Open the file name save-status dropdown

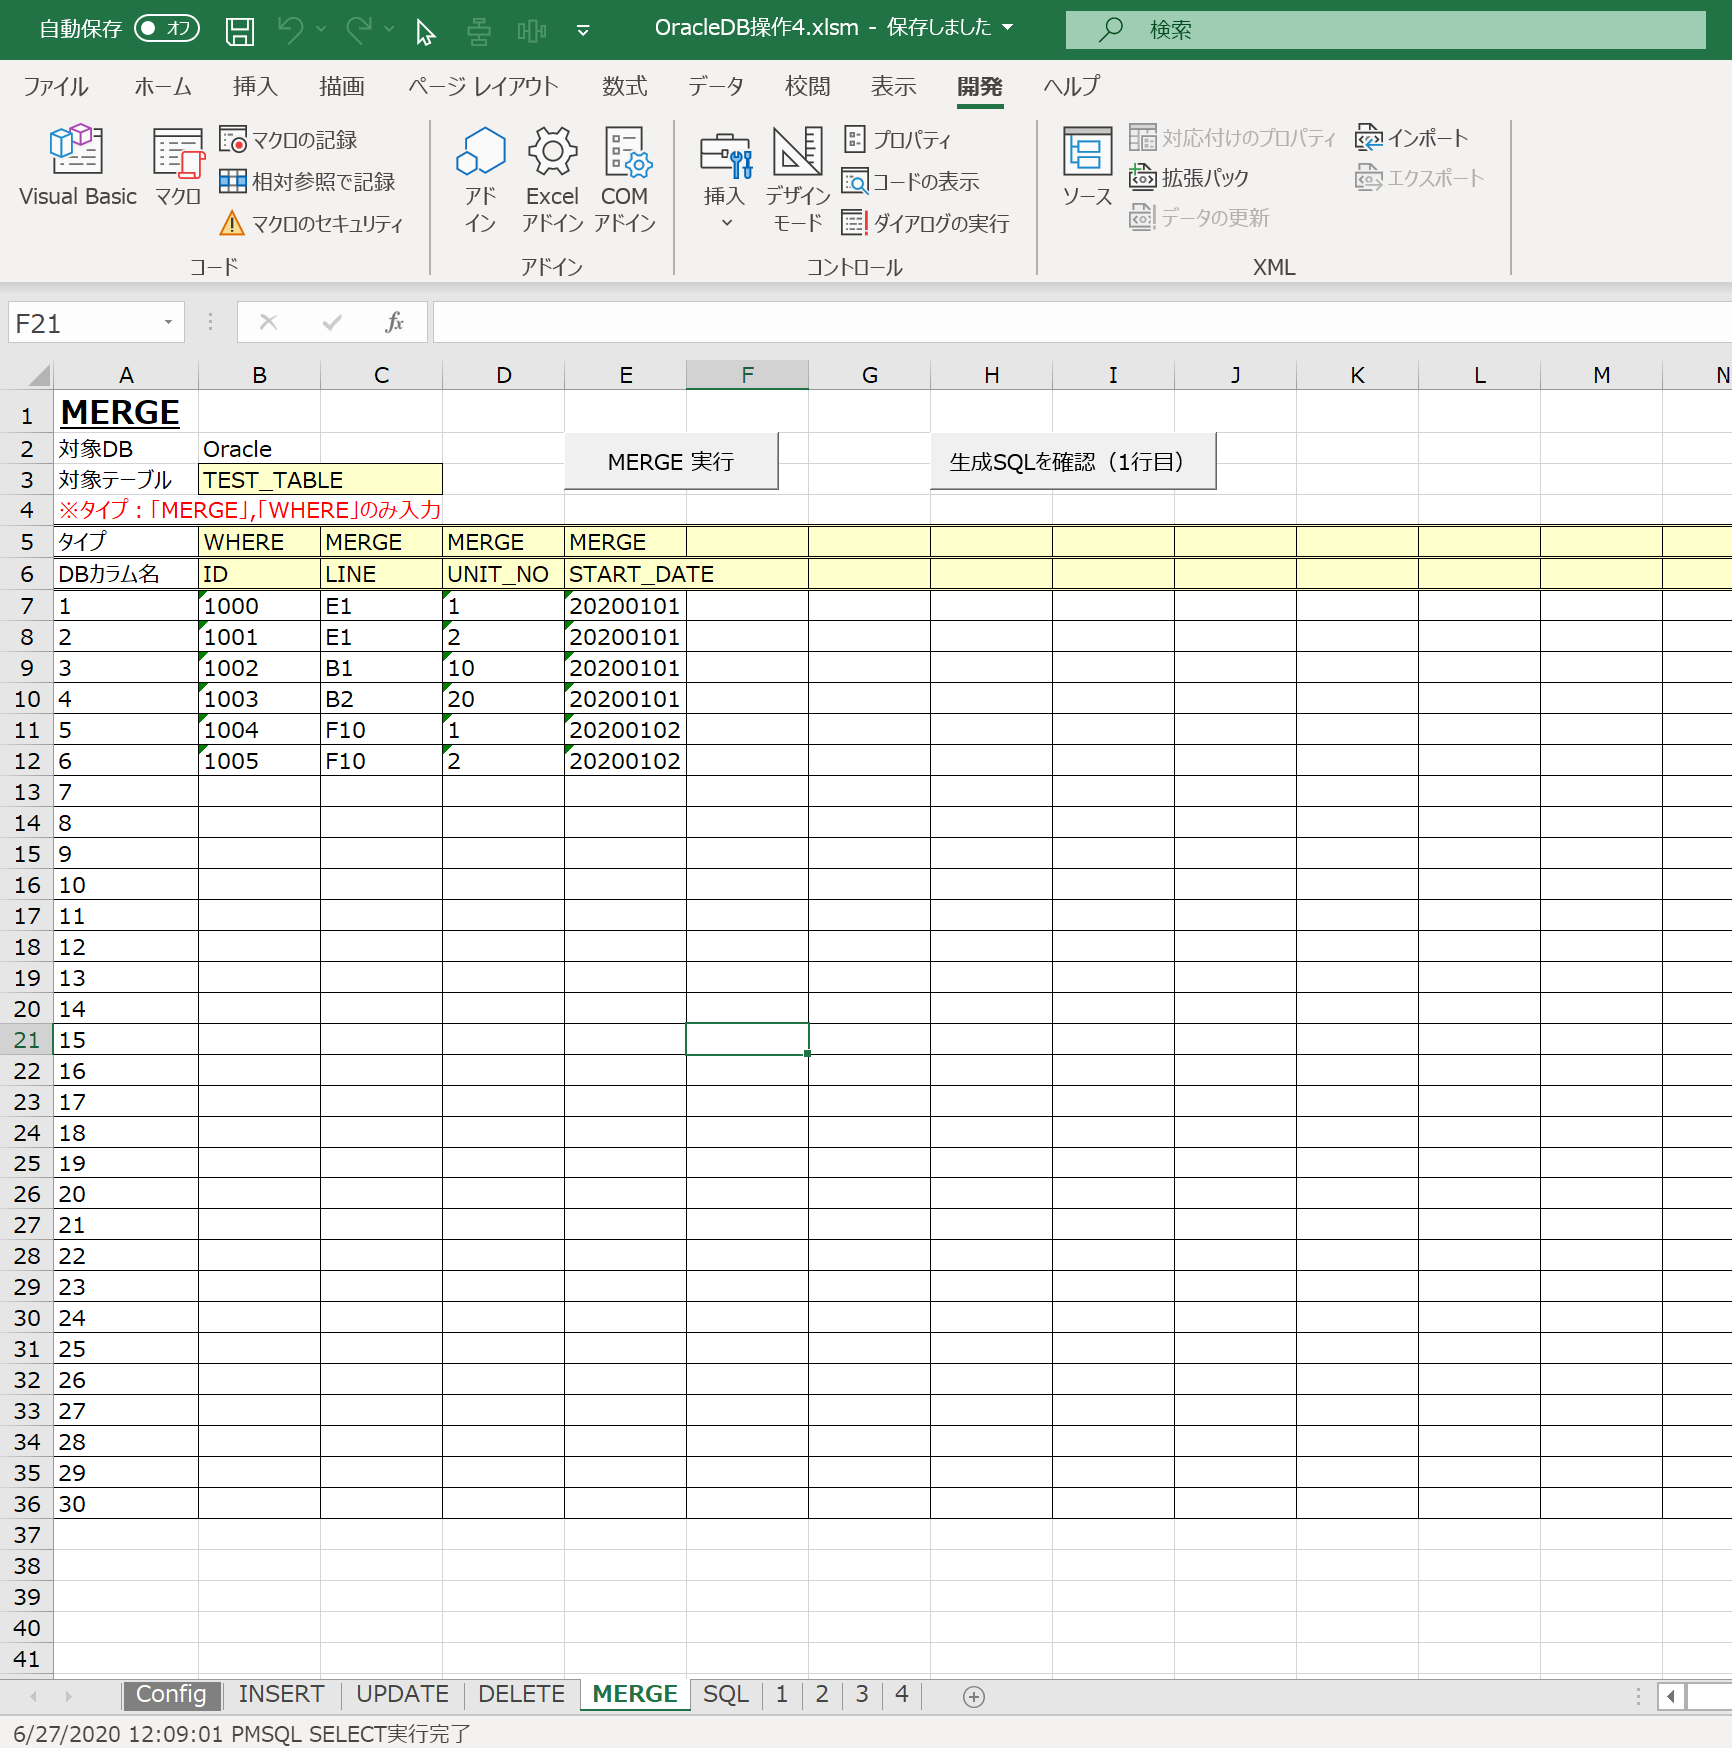1007,28
